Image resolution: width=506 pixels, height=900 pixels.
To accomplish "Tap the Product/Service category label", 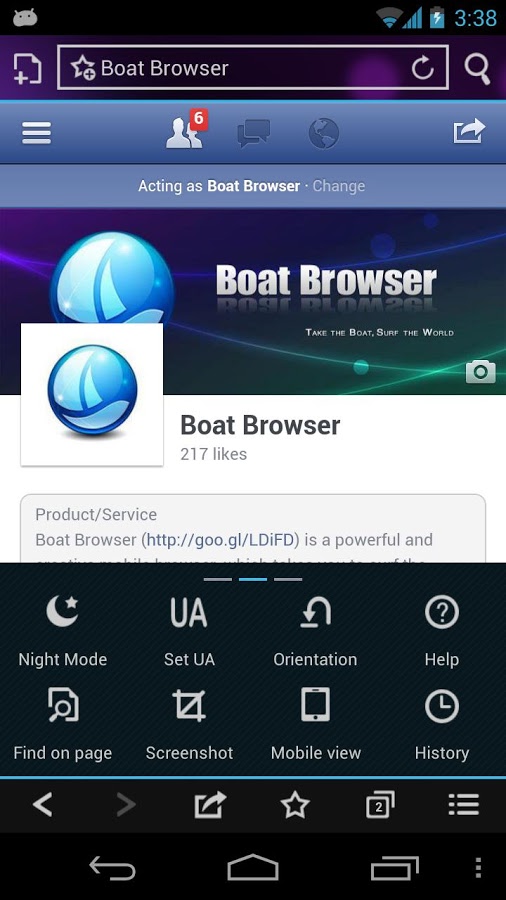I will point(96,514).
